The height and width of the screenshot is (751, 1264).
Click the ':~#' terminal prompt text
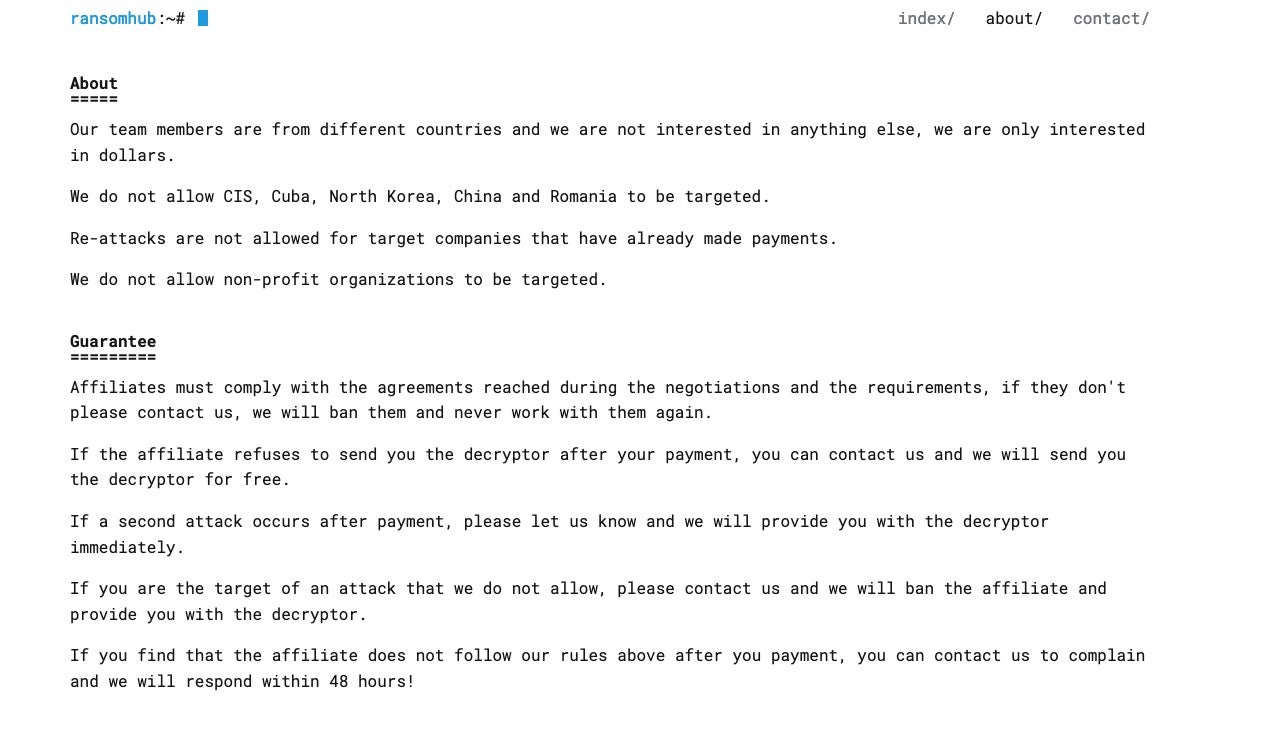click(x=171, y=18)
